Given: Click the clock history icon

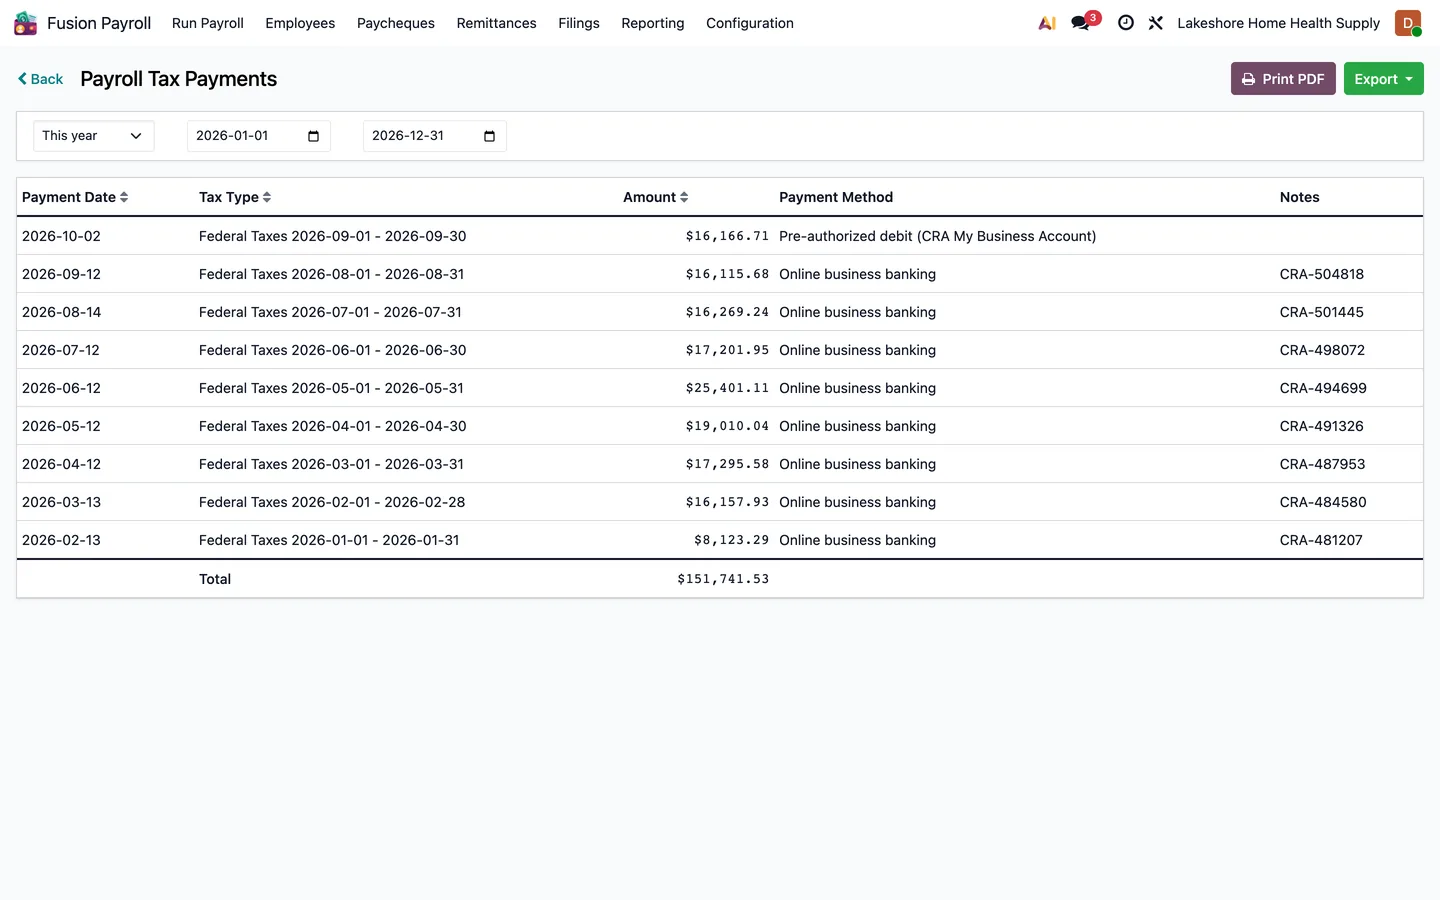Looking at the screenshot, I should coord(1126,23).
